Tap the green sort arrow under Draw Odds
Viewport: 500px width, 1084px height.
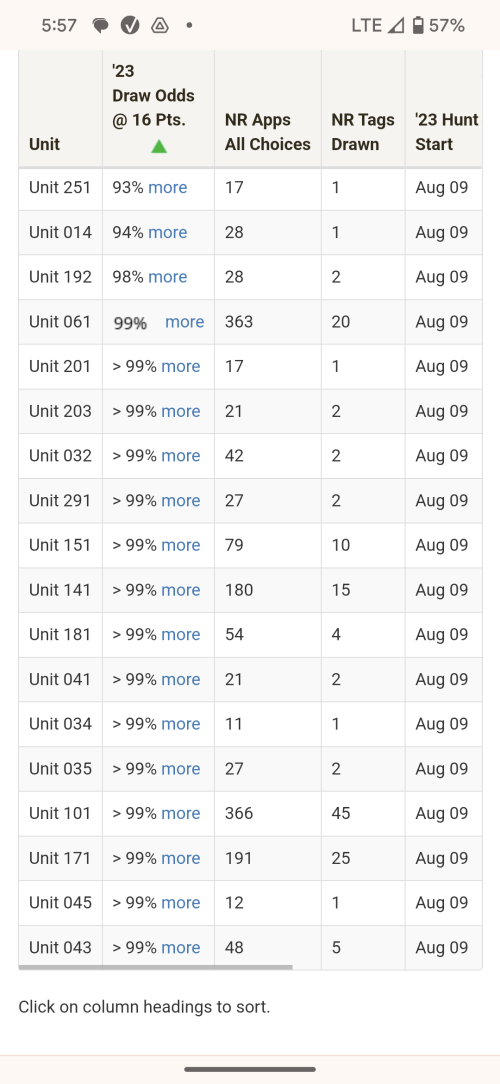(159, 146)
